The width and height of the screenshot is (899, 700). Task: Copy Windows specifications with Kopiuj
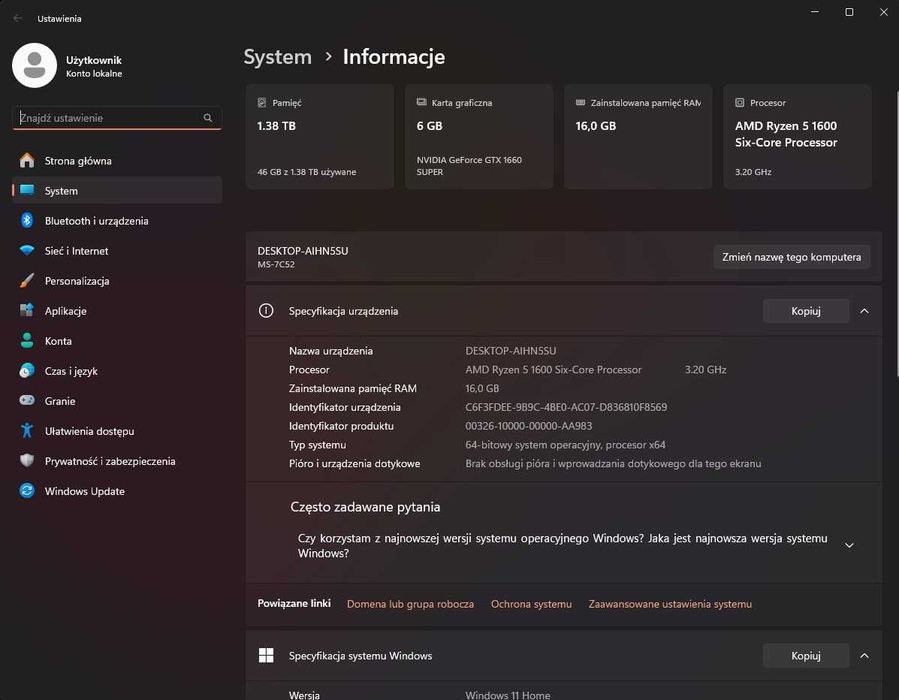[x=806, y=655]
